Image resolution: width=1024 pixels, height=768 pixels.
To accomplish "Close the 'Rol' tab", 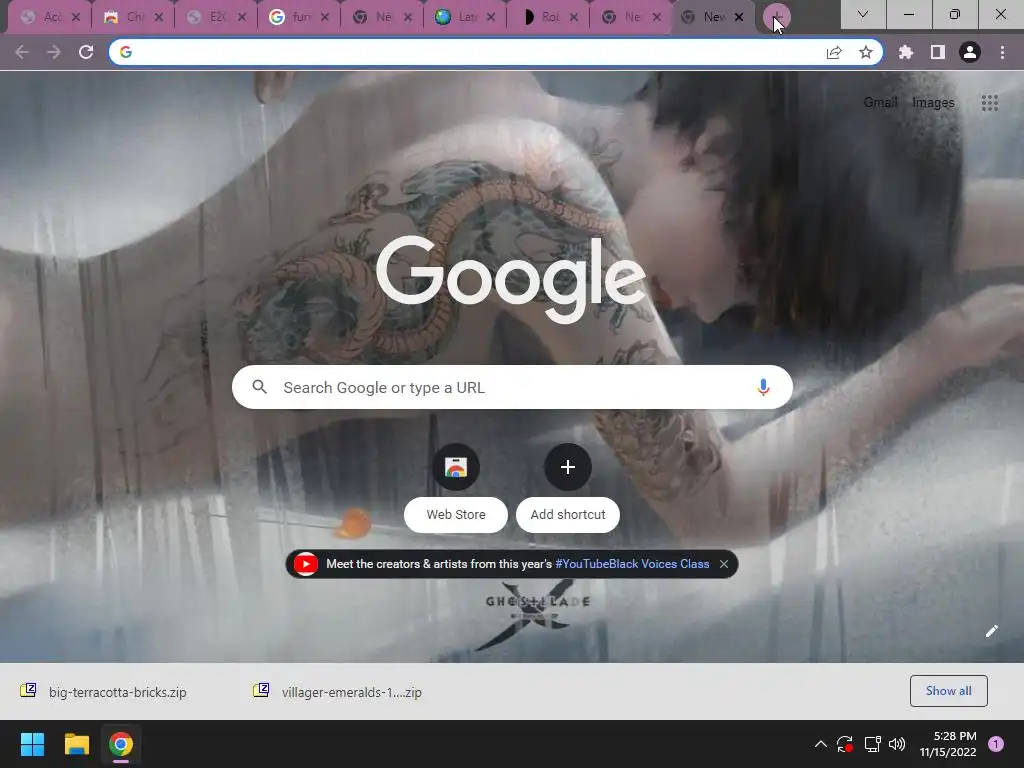I will click(574, 17).
